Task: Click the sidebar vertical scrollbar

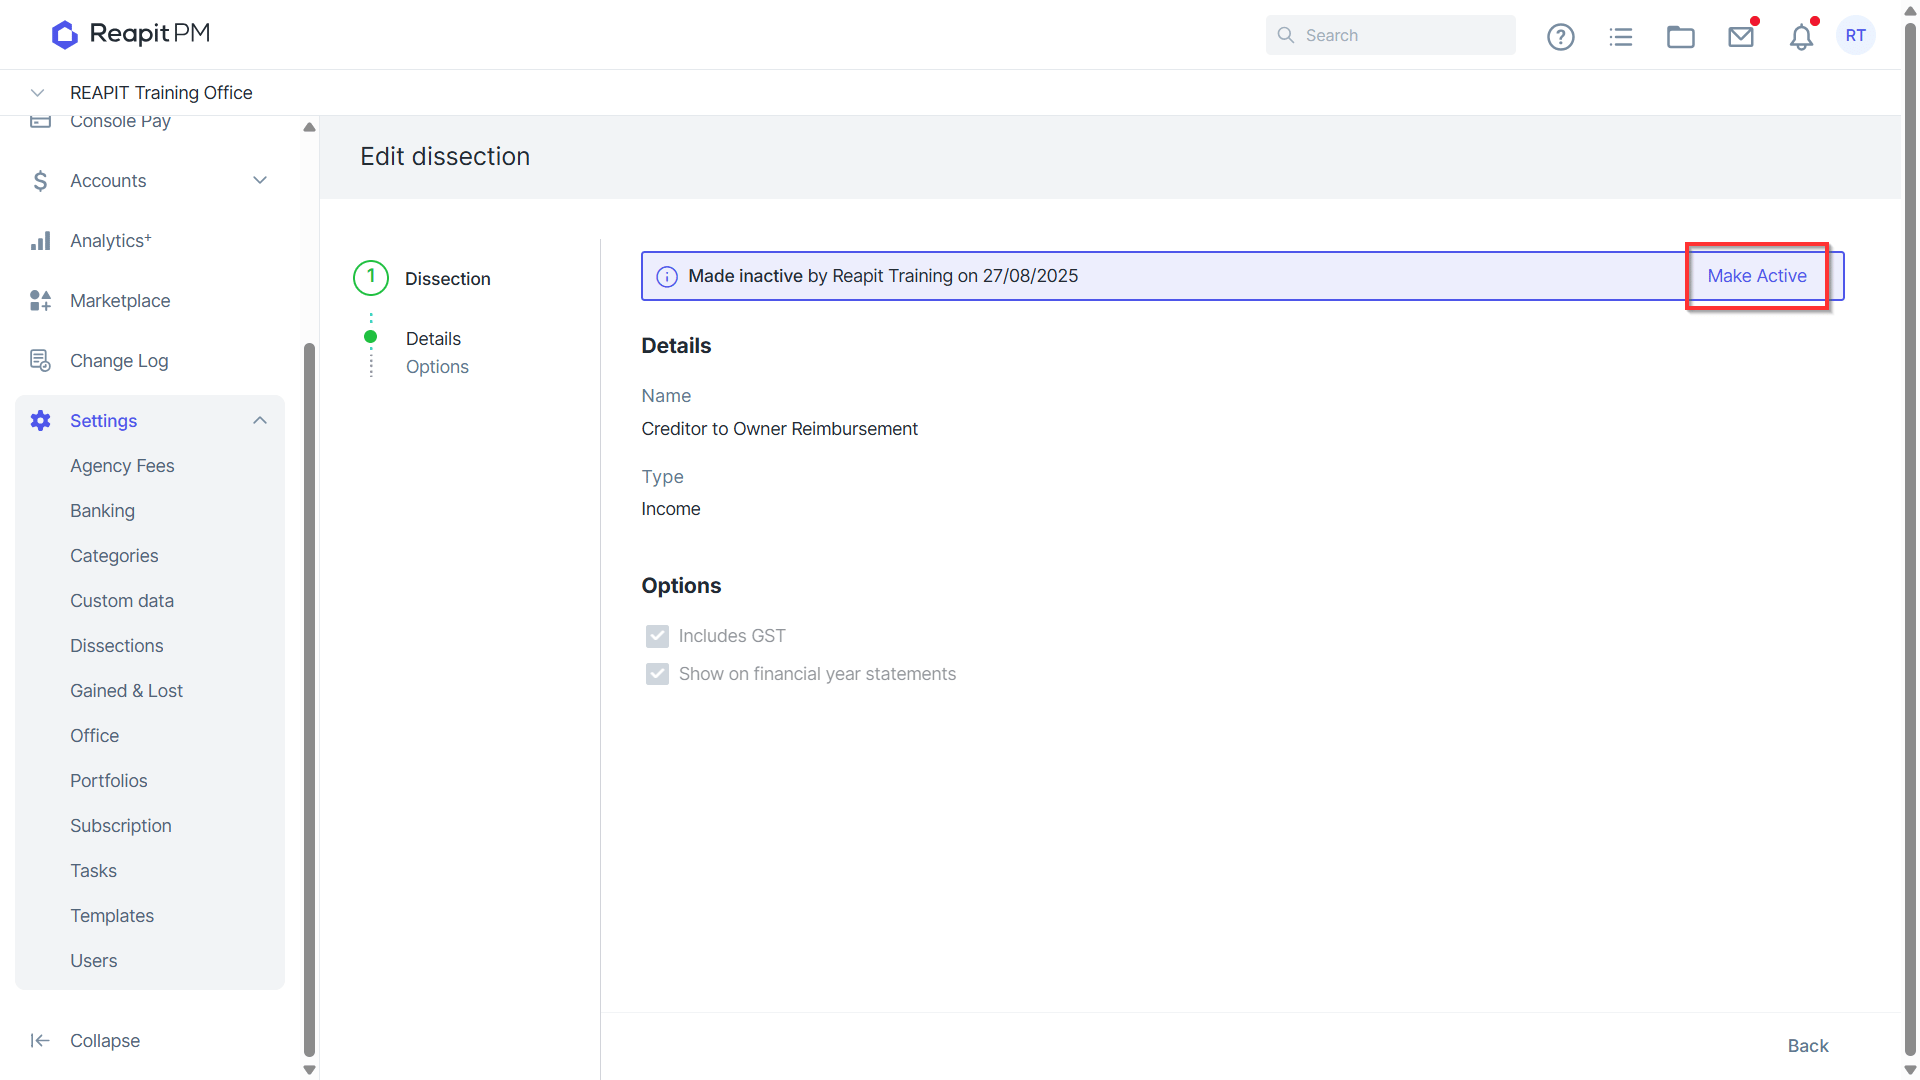Action: tap(309, 700)
